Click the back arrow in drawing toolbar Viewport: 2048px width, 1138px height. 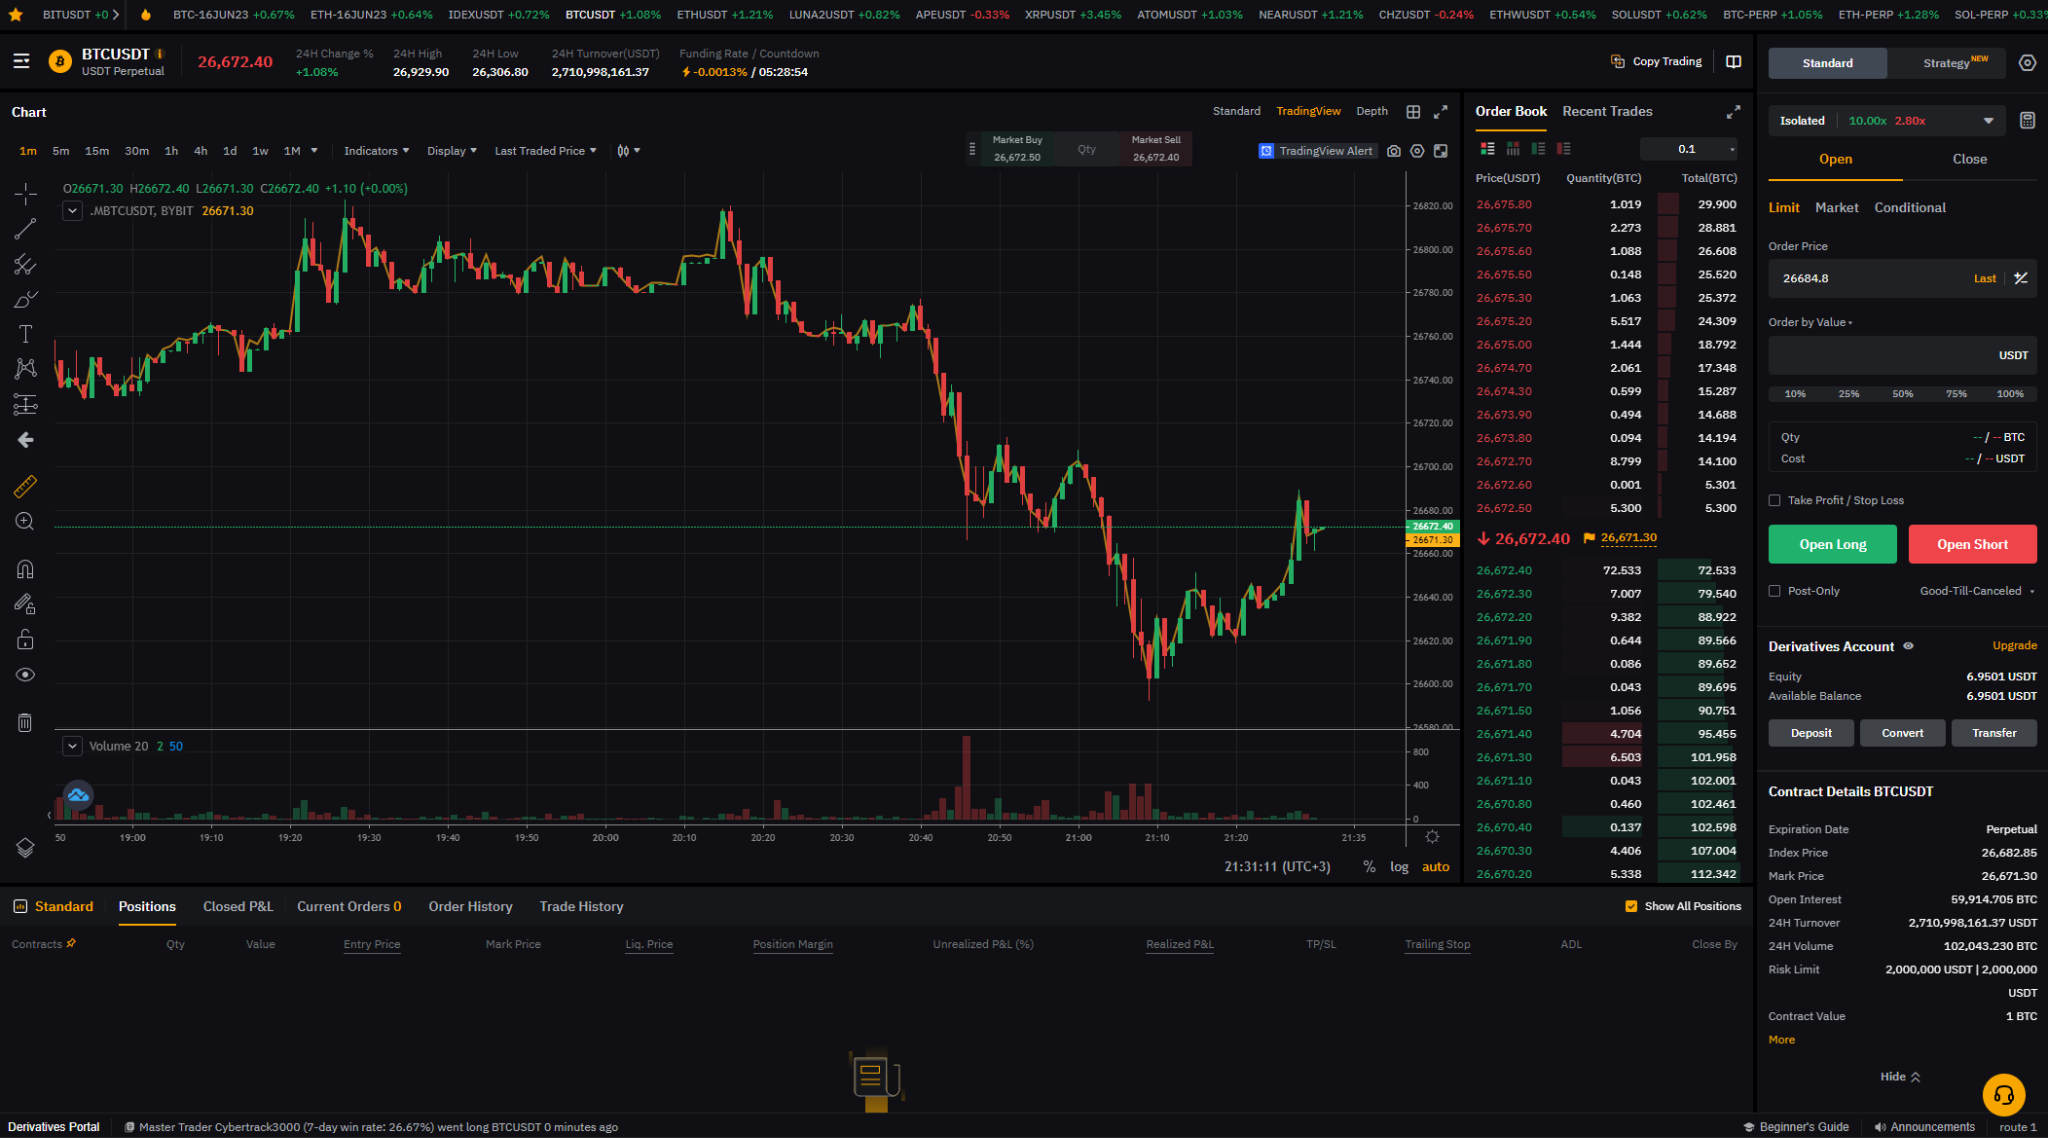(x=25, y=440)
